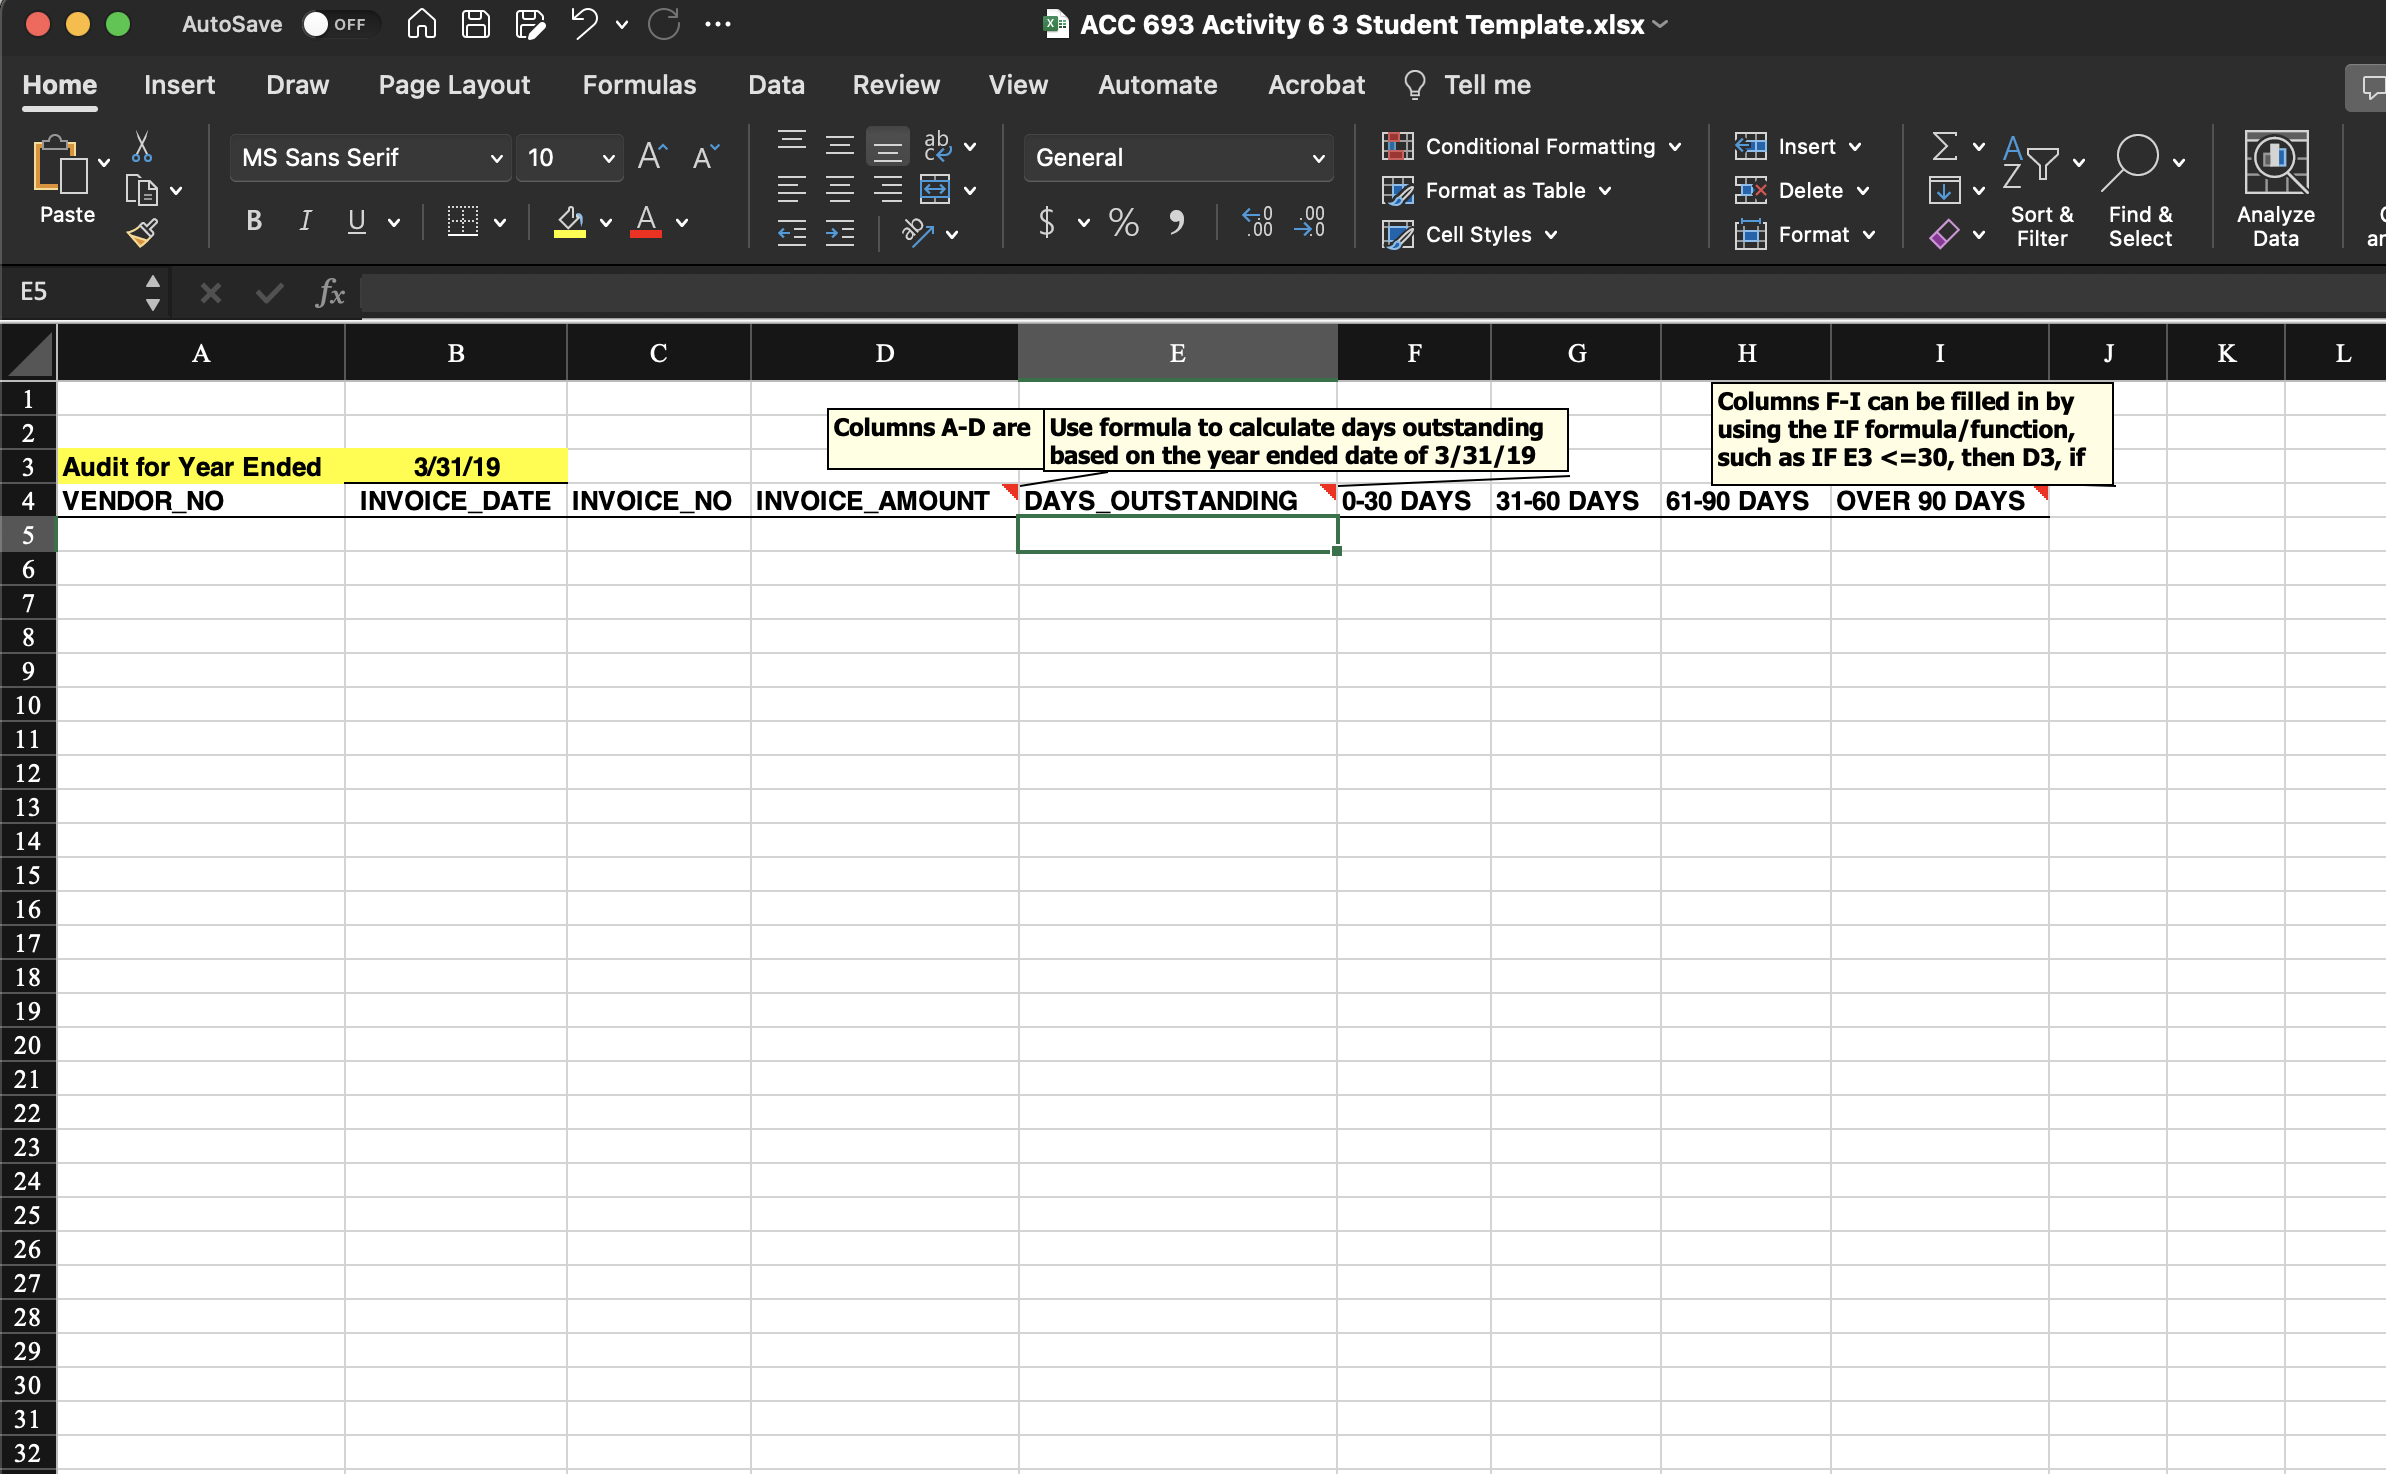Click the AutoSum sigma icon

1944,147
